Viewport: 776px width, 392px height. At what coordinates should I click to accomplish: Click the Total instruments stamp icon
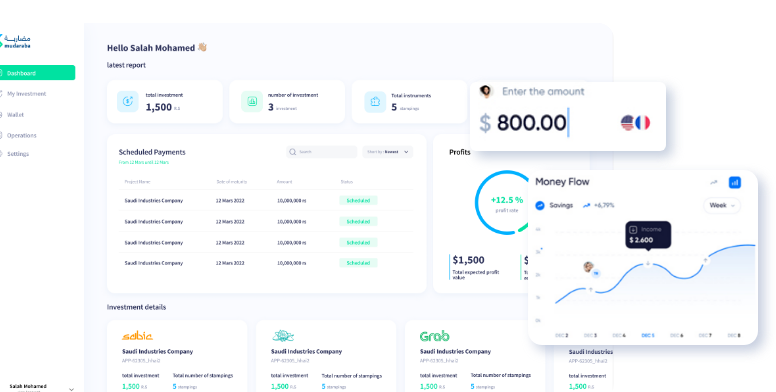point(375,102)
